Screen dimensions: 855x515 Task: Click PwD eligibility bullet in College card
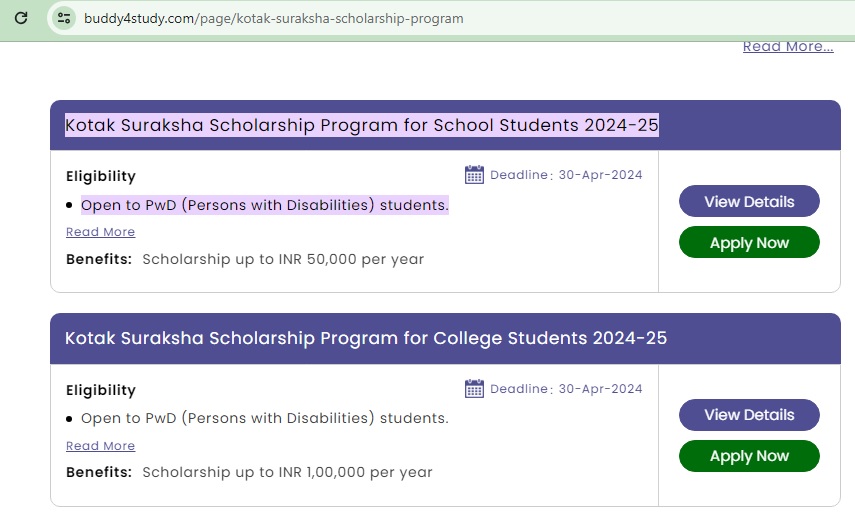[x=264, y=418]
